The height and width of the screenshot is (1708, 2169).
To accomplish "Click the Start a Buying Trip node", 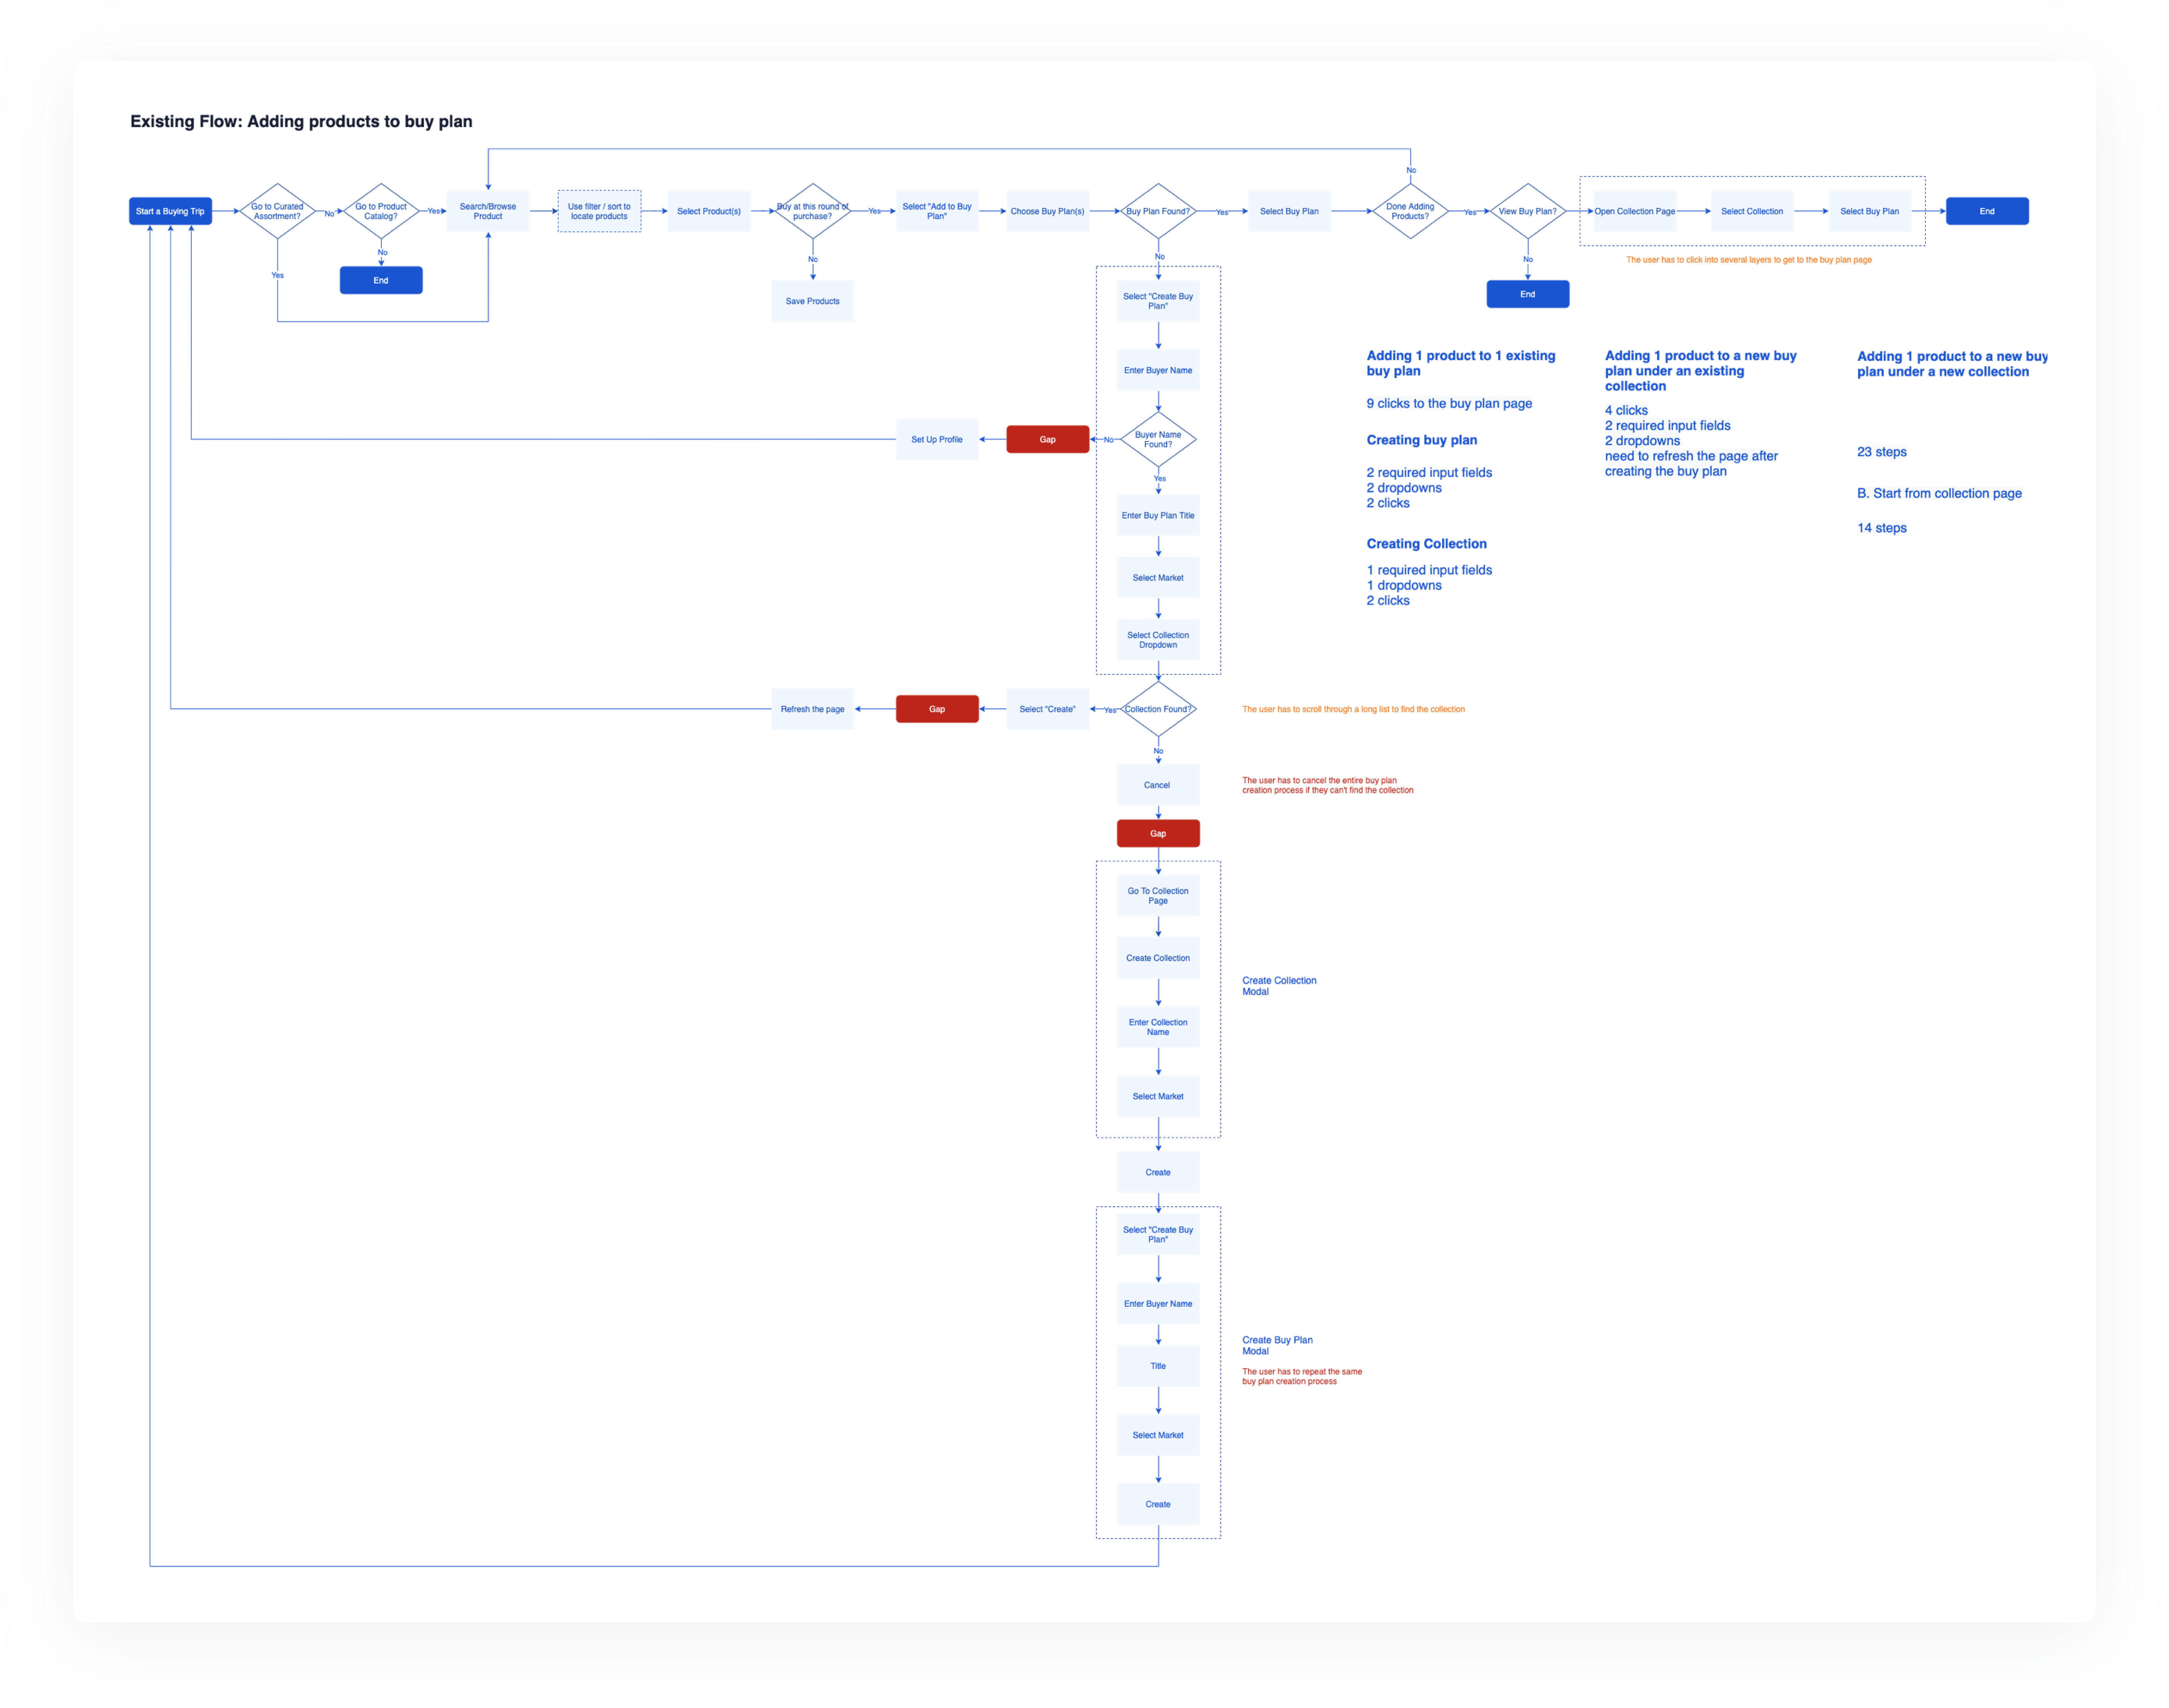I will click(170, 211).
